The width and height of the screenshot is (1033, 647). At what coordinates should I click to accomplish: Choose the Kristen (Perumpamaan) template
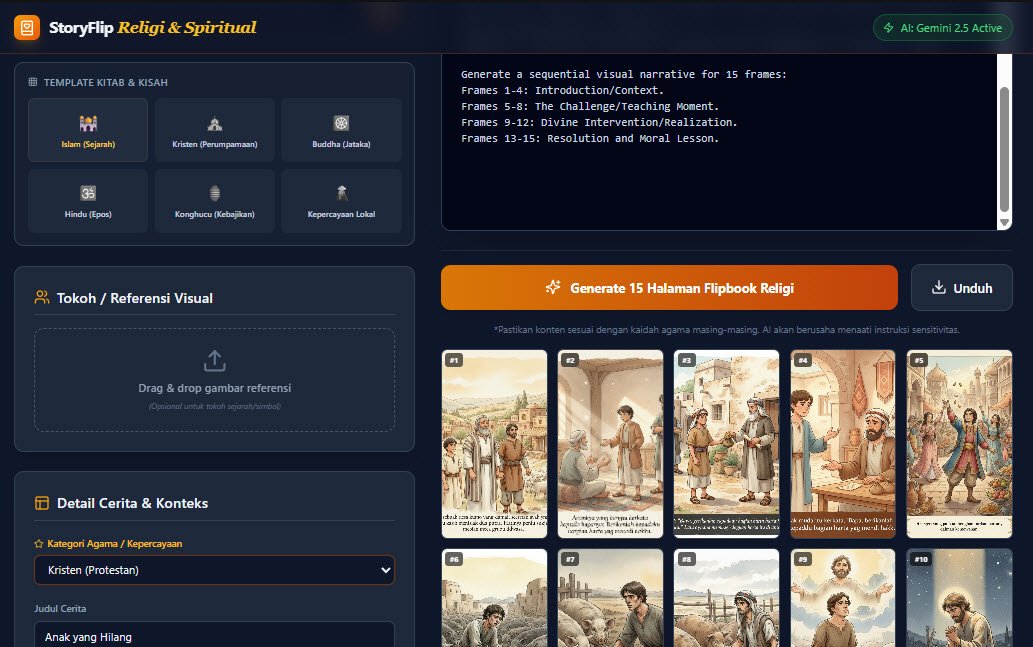(x=215, y=130)
